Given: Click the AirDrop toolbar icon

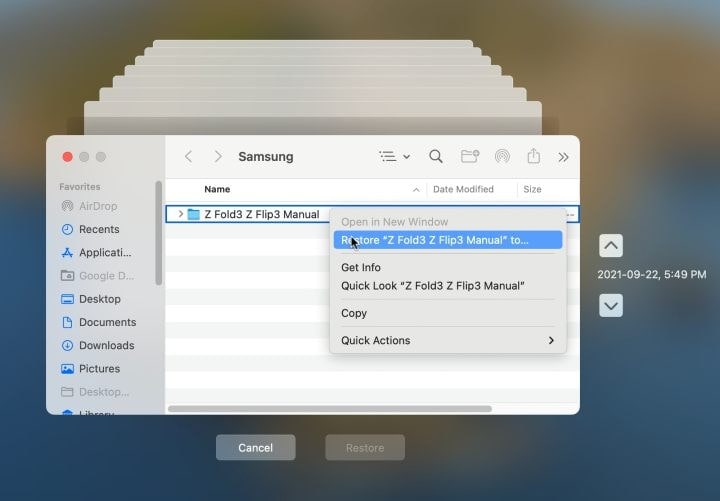Looking at the screenshot, I should (502, 157).
